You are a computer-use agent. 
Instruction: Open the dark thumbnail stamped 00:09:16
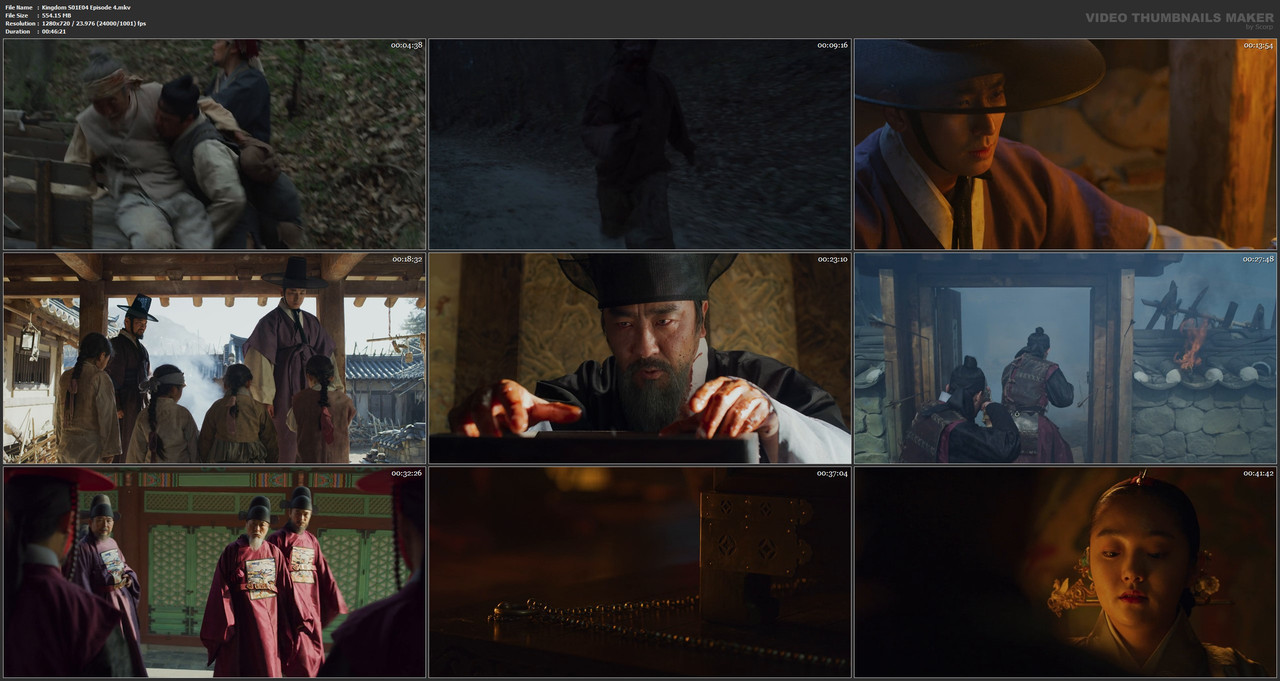click(x=640, y=144)
